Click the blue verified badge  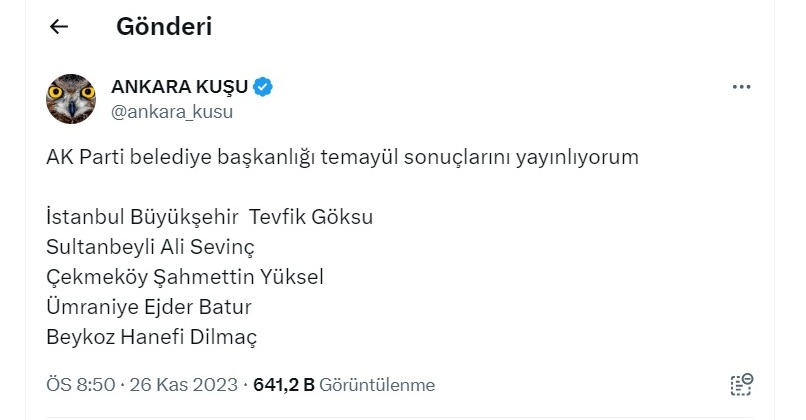[263, 87]
